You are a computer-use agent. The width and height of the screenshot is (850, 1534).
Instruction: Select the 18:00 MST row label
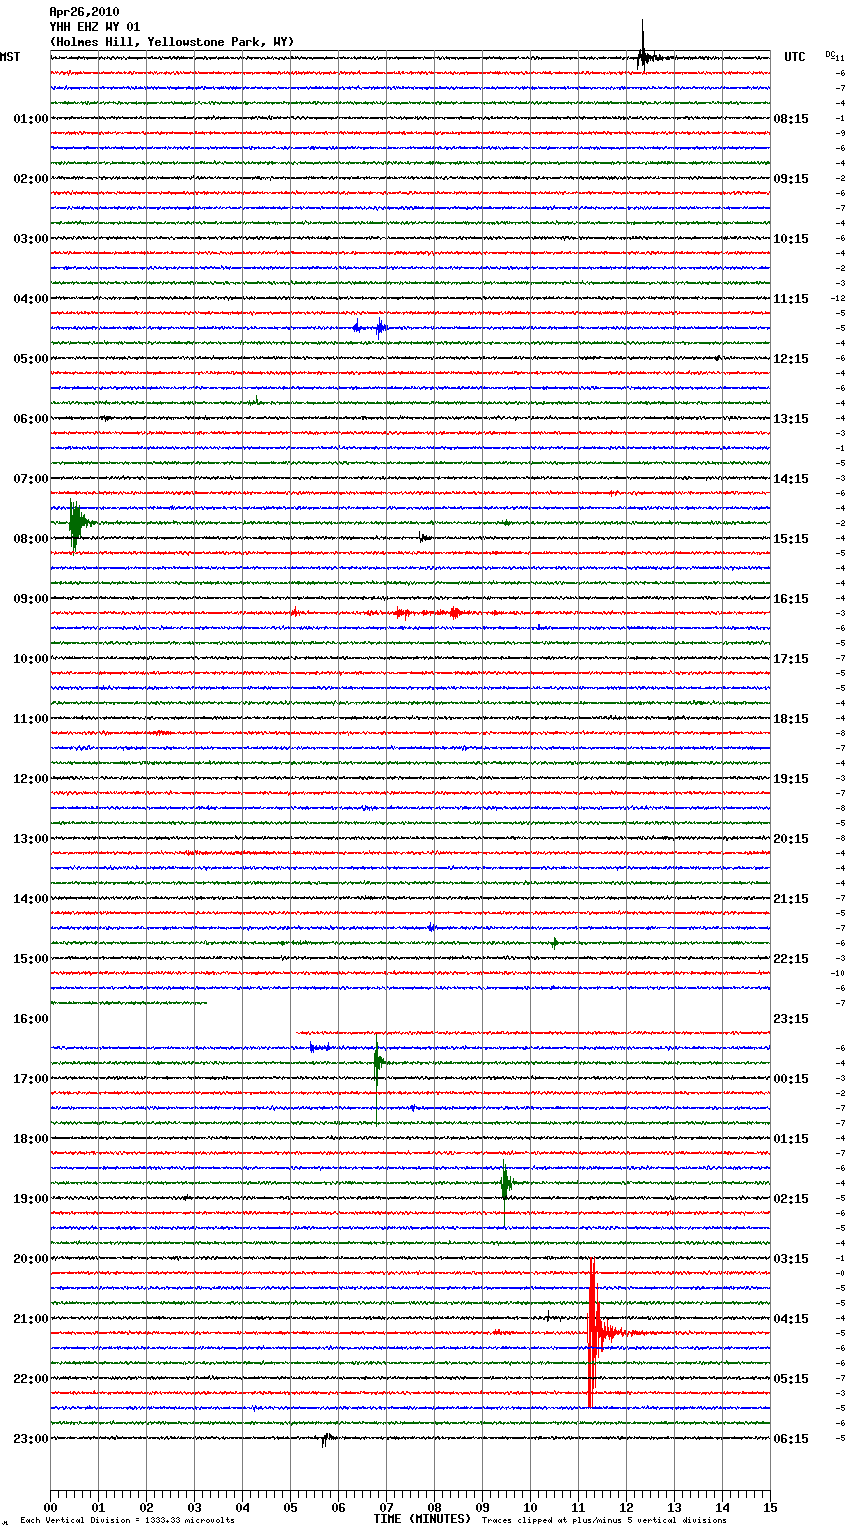pos(31,1139)
